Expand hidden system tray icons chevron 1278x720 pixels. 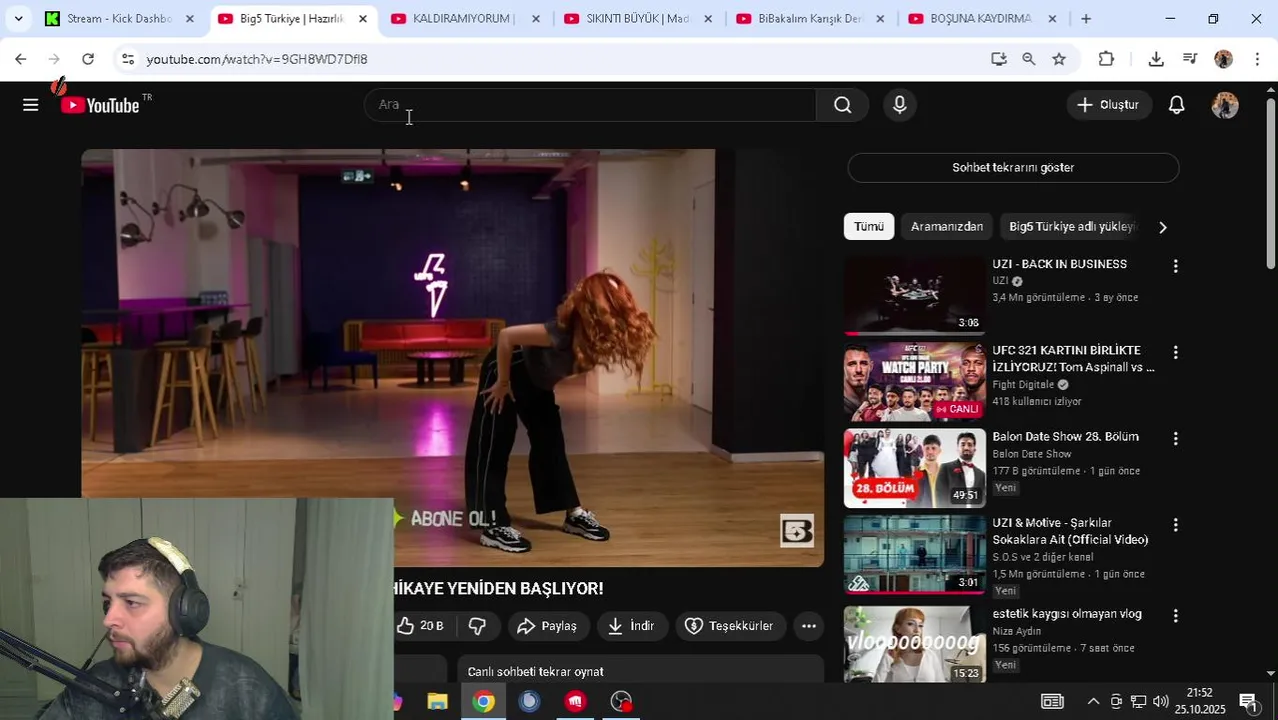click(x=1093, y=701)
